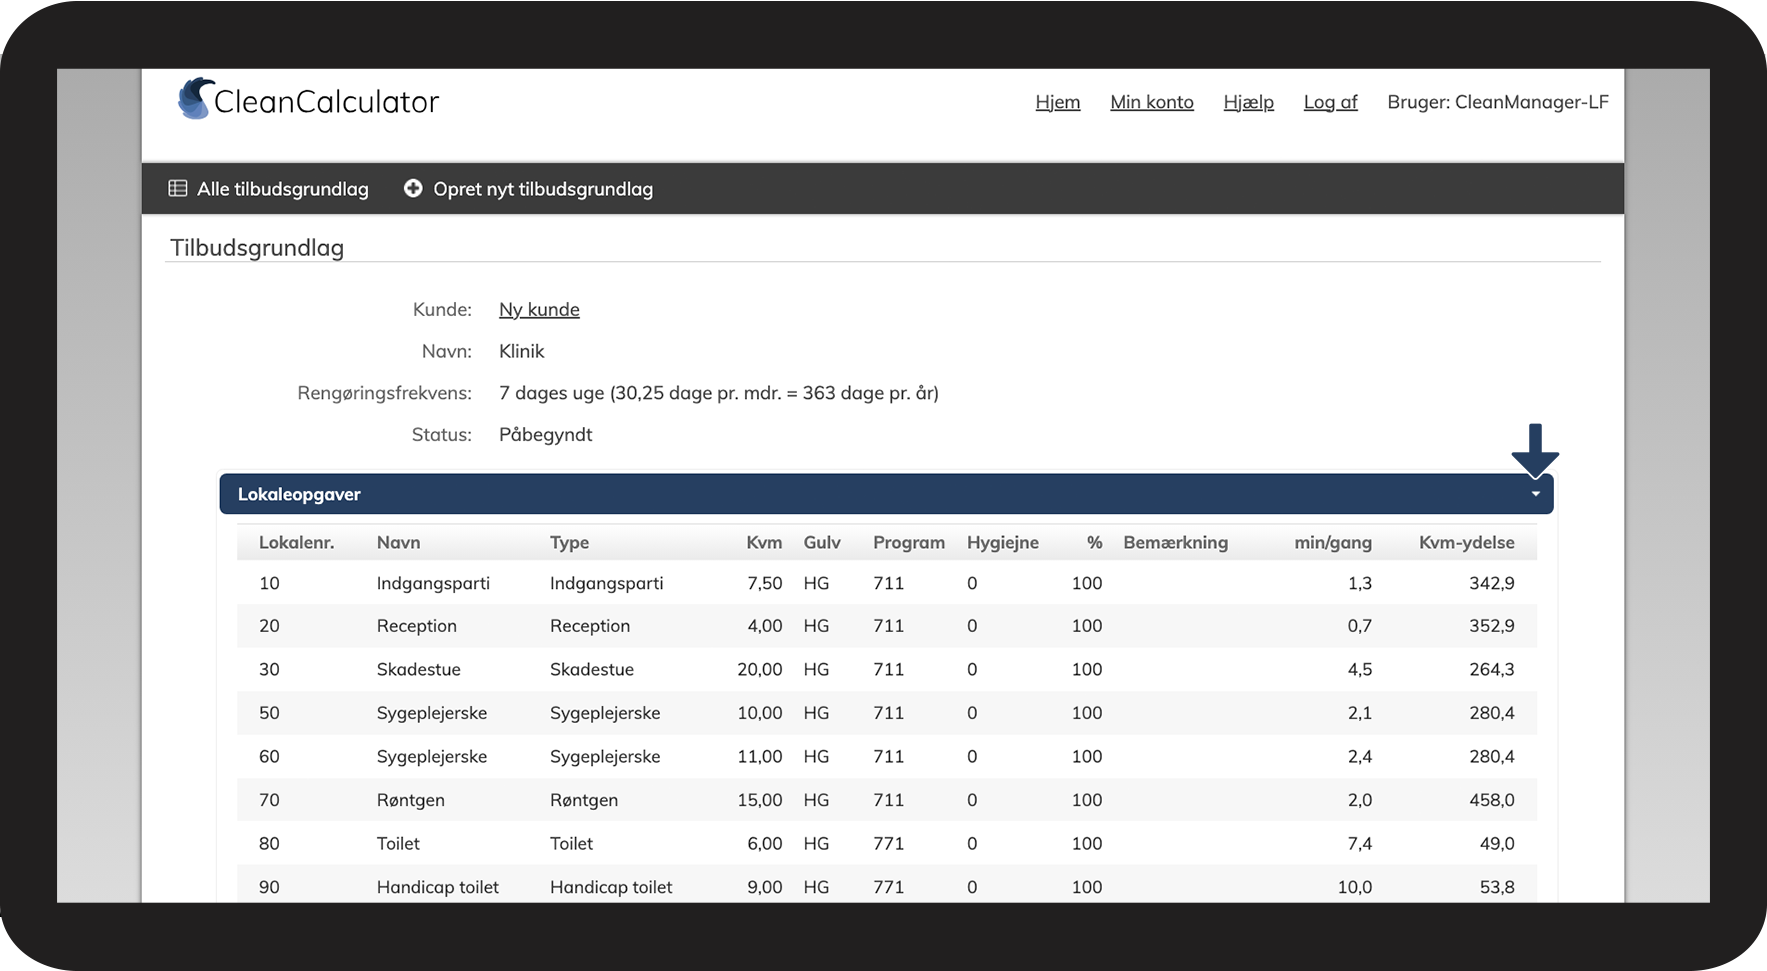
Task: Select the Handicap toilet row
Action: 886,887
